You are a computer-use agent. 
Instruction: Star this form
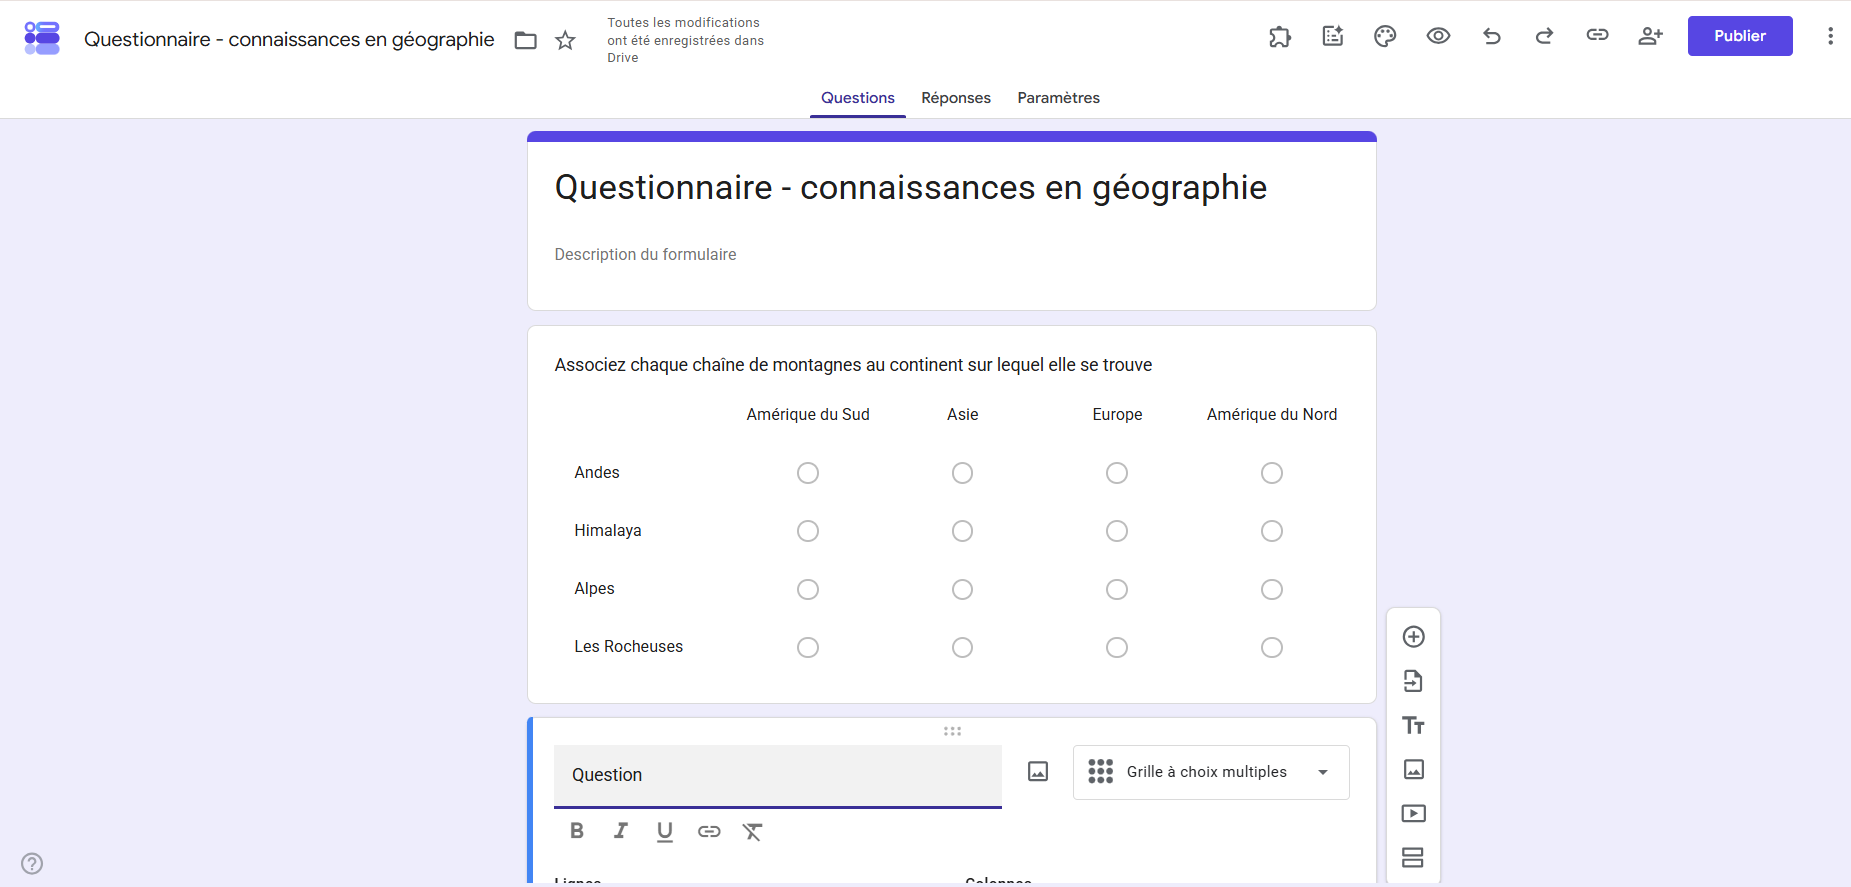[565, 40]
